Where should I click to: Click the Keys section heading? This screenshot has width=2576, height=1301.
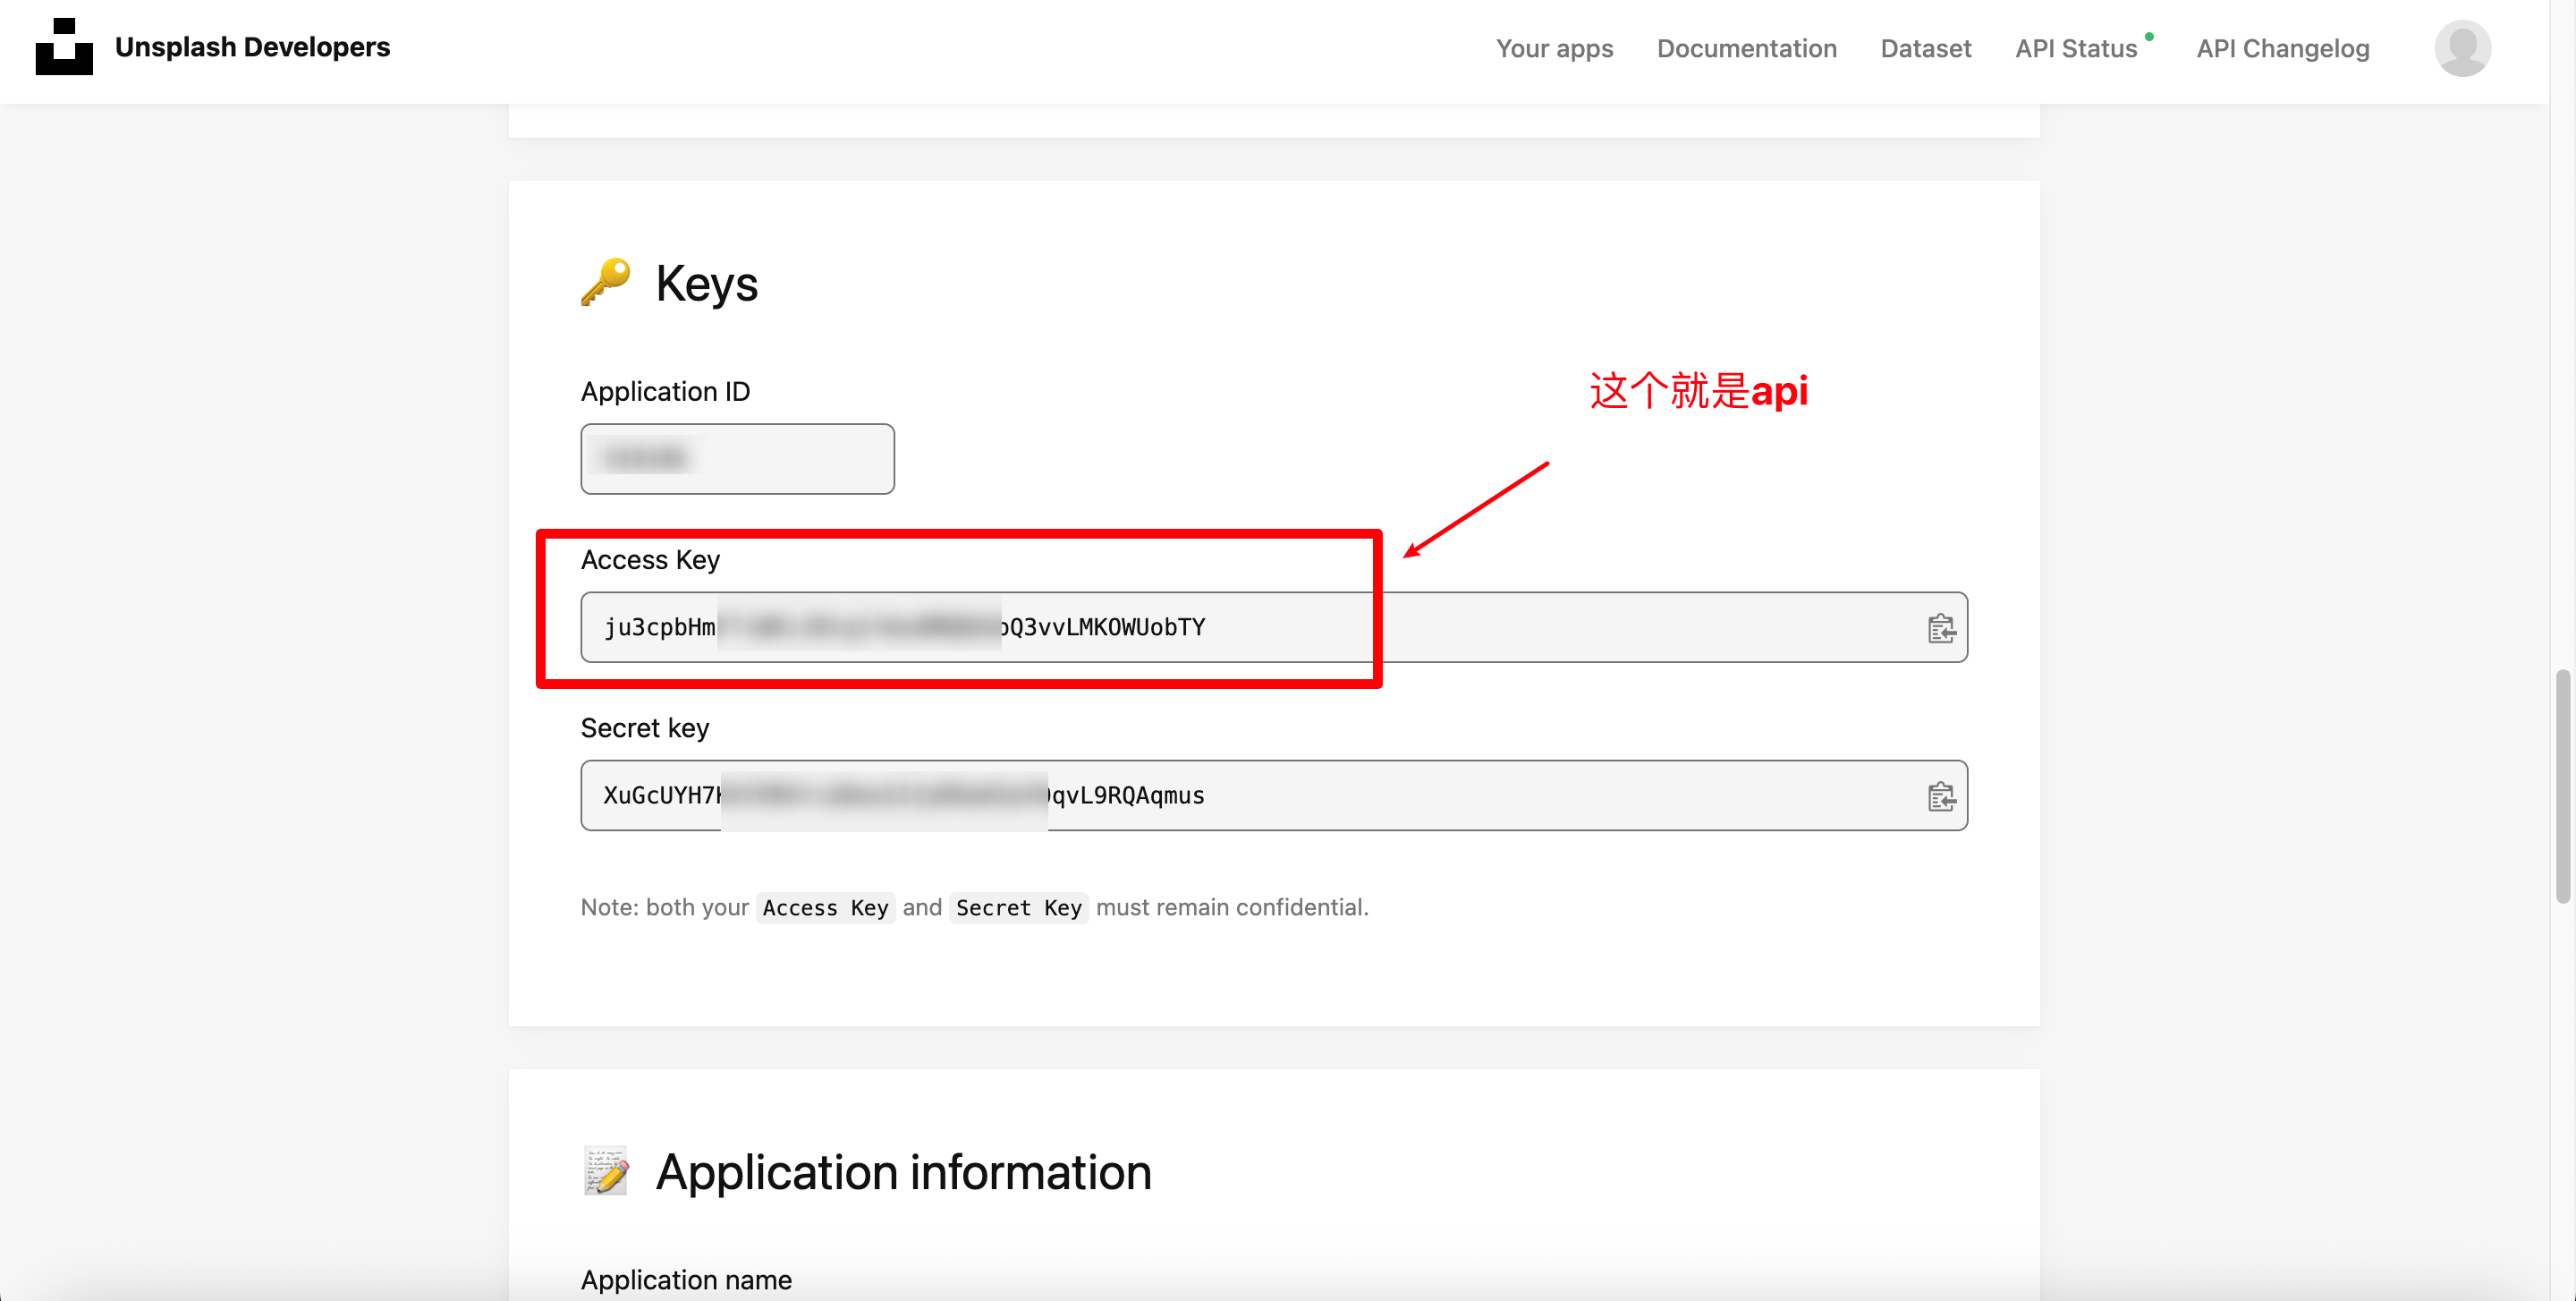[x=706, y=284]
